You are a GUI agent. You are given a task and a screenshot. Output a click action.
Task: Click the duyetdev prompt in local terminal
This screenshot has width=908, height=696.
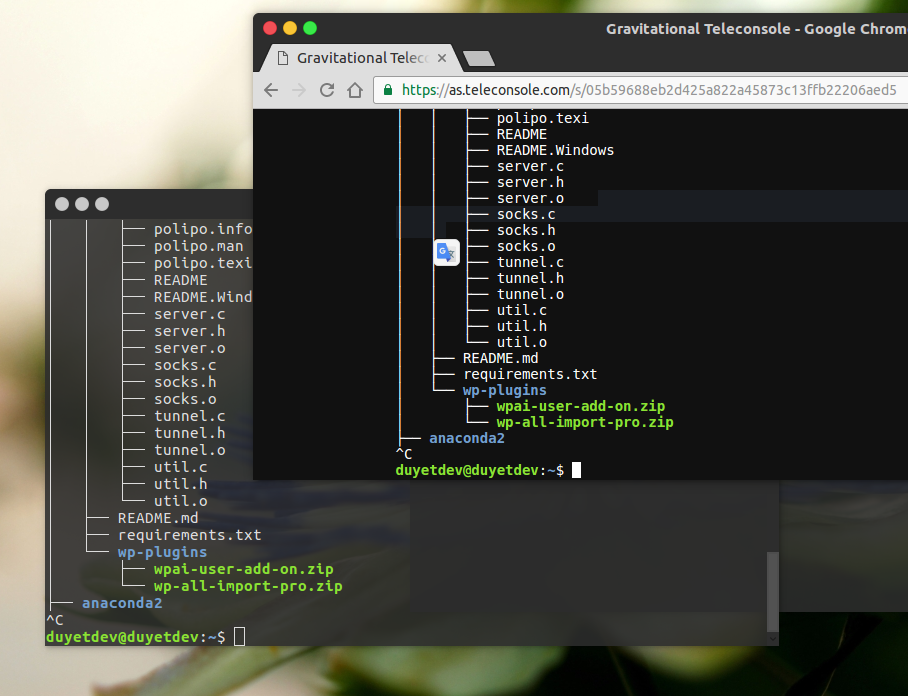coord(136,637)
